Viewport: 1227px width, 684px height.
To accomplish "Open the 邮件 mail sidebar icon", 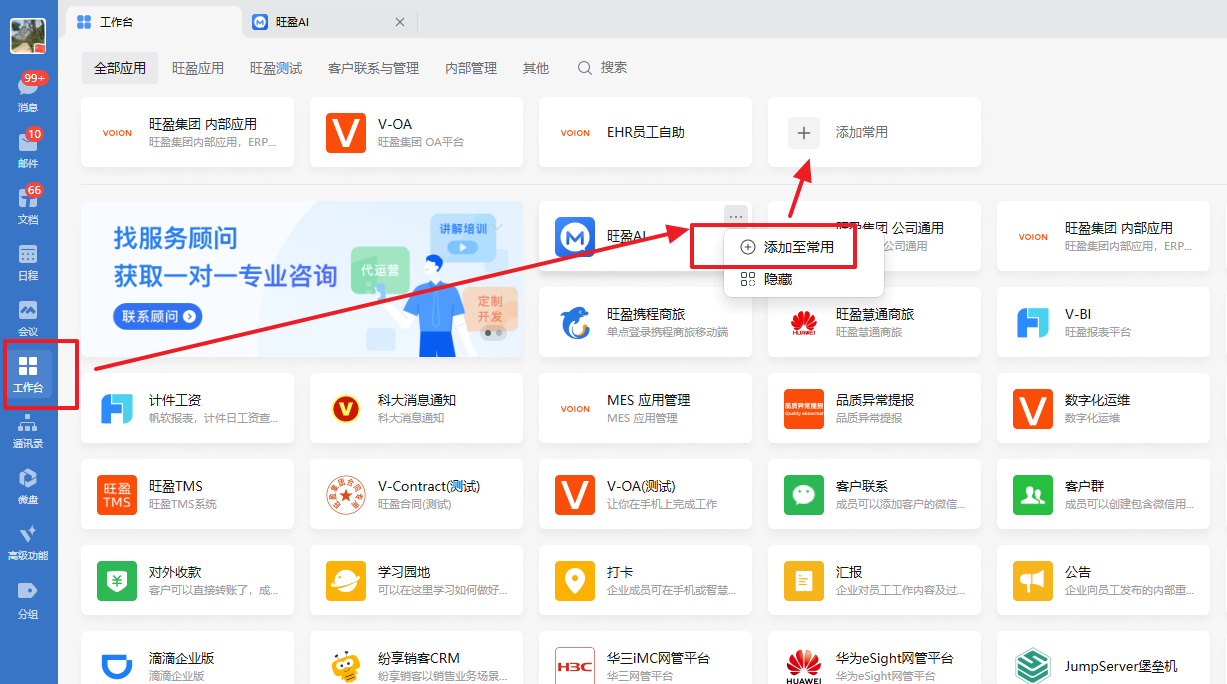I will click(28, 148).
